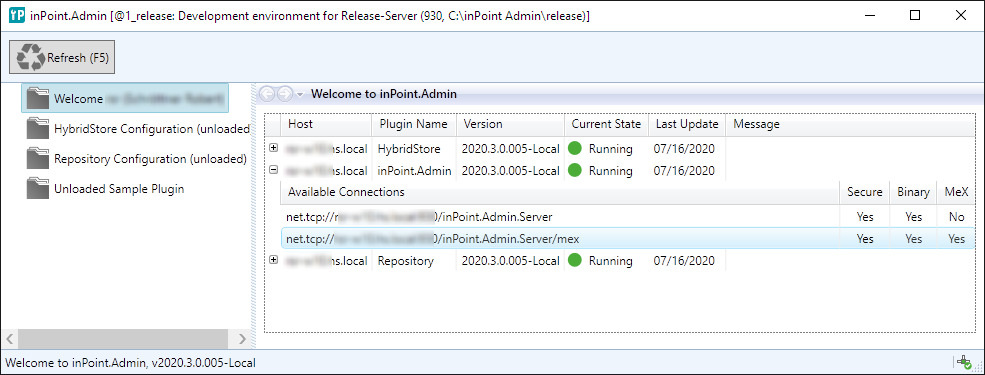This screenshot has height=375, width=985.
Task: Select the HybridStore plugin name cell
Action: [x=409, y=149]
